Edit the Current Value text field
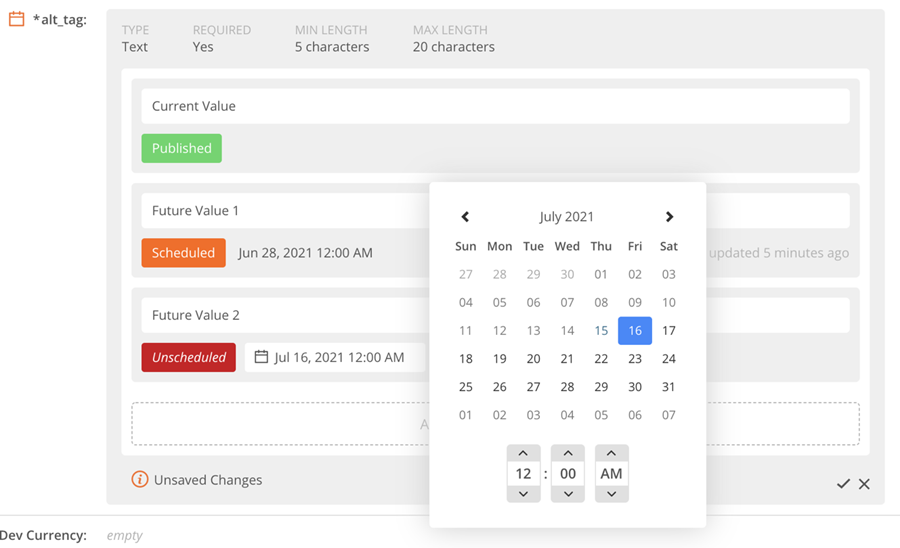Viewport: 900px width, 548px height. (495, 106)
